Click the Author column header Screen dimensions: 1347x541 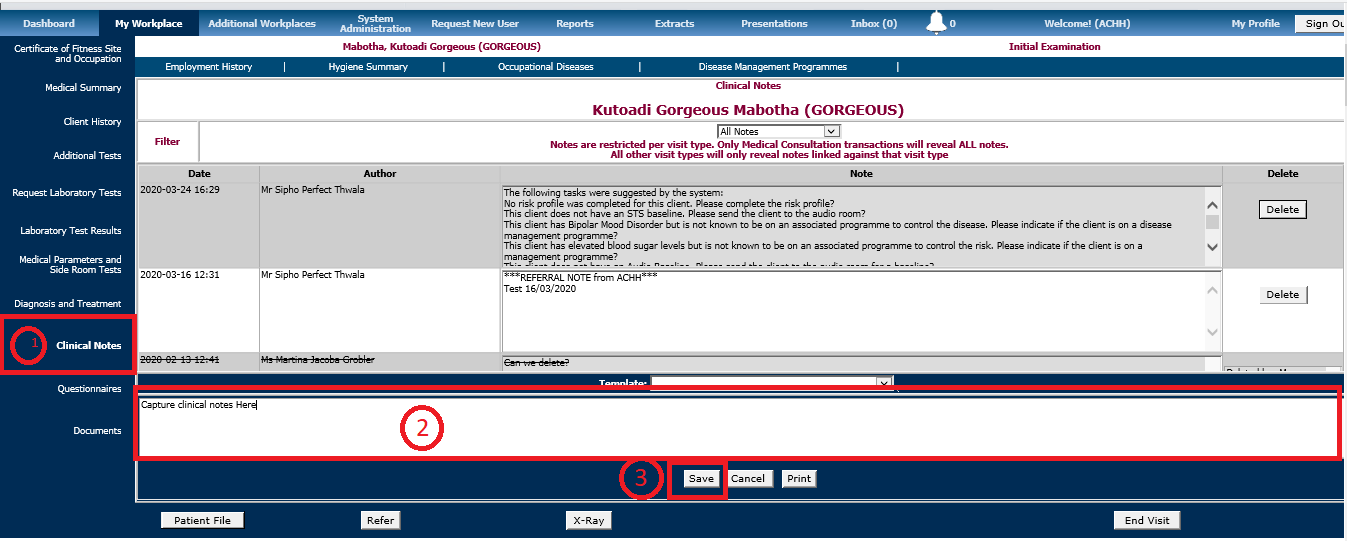click(x=380, y=174)
